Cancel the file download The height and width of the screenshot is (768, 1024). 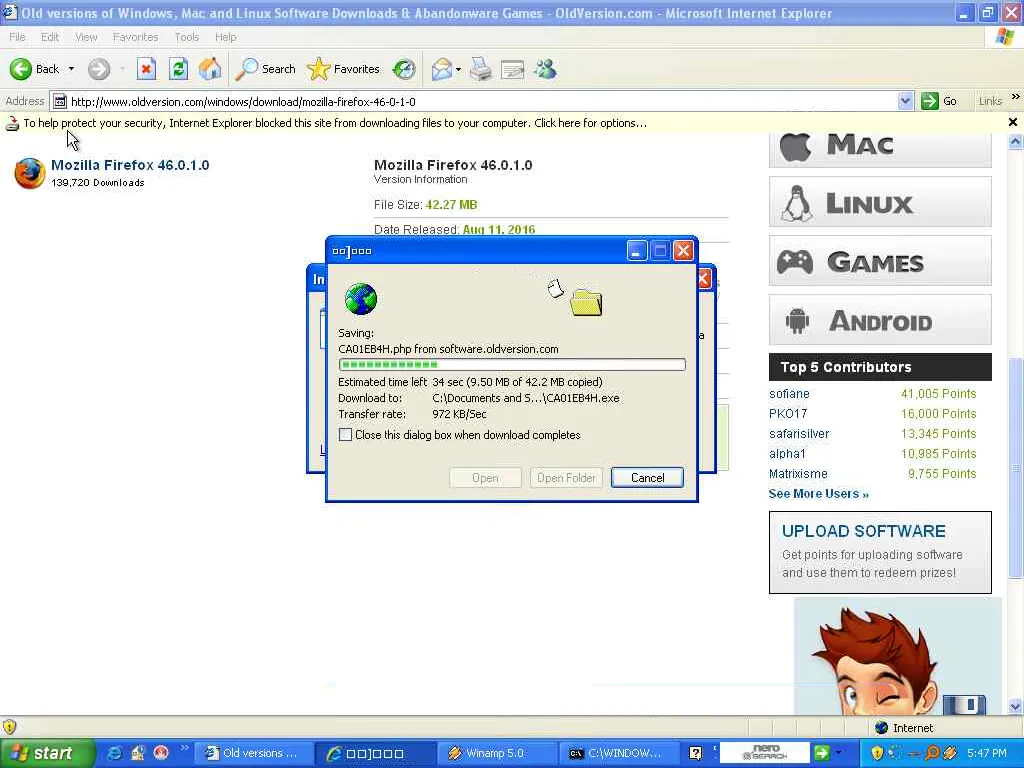[647, 477]
